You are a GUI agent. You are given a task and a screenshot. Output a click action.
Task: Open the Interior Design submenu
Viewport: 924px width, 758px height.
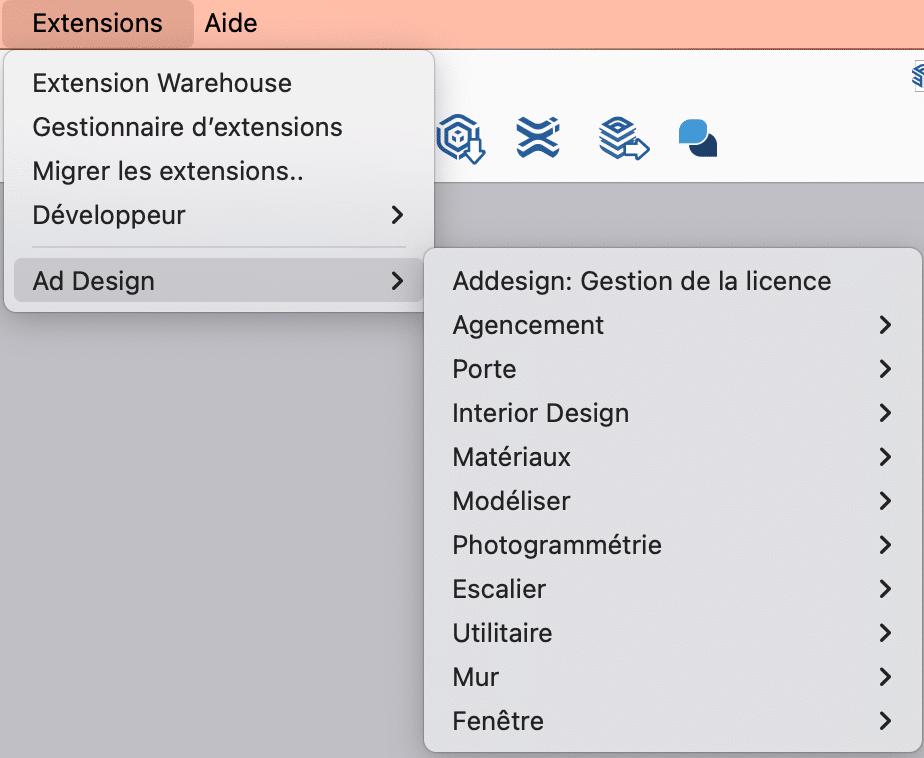[x=541, y=413]
